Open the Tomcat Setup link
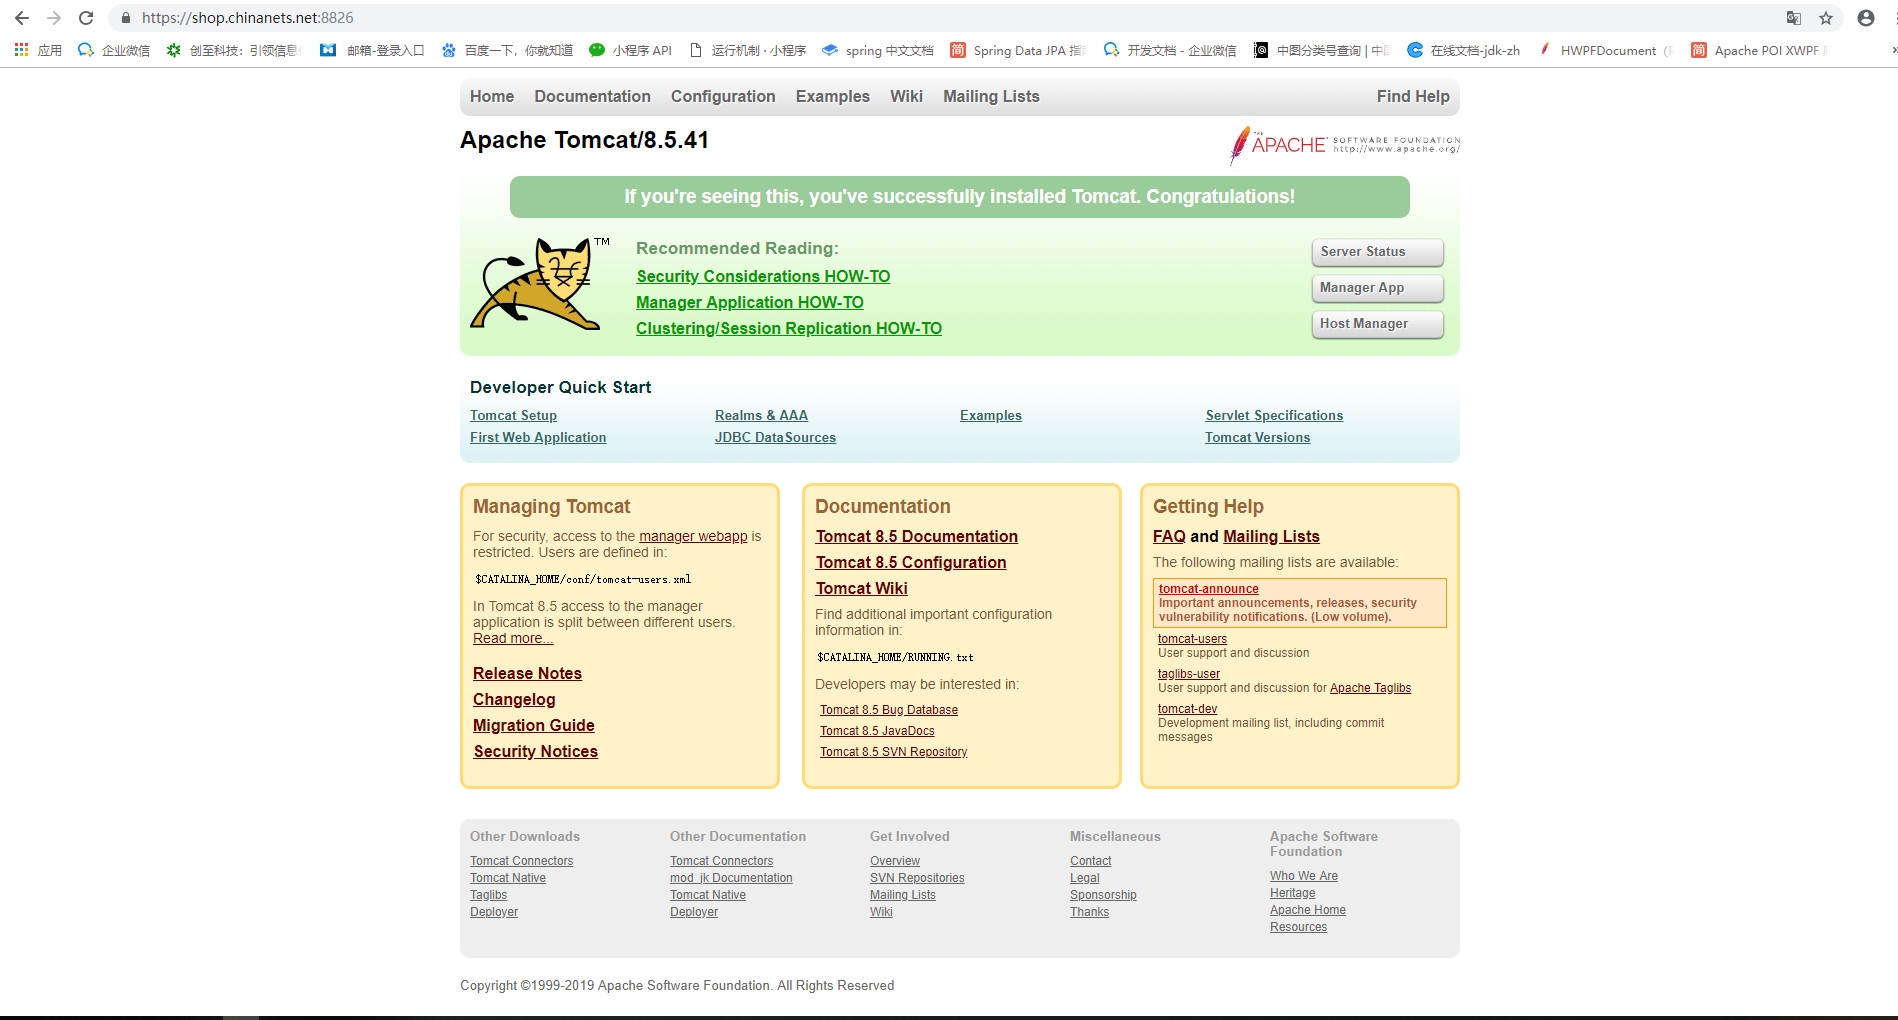The height and width of the screenshot is (1020, 1898). pyautogui.click(x=513, y=415)
